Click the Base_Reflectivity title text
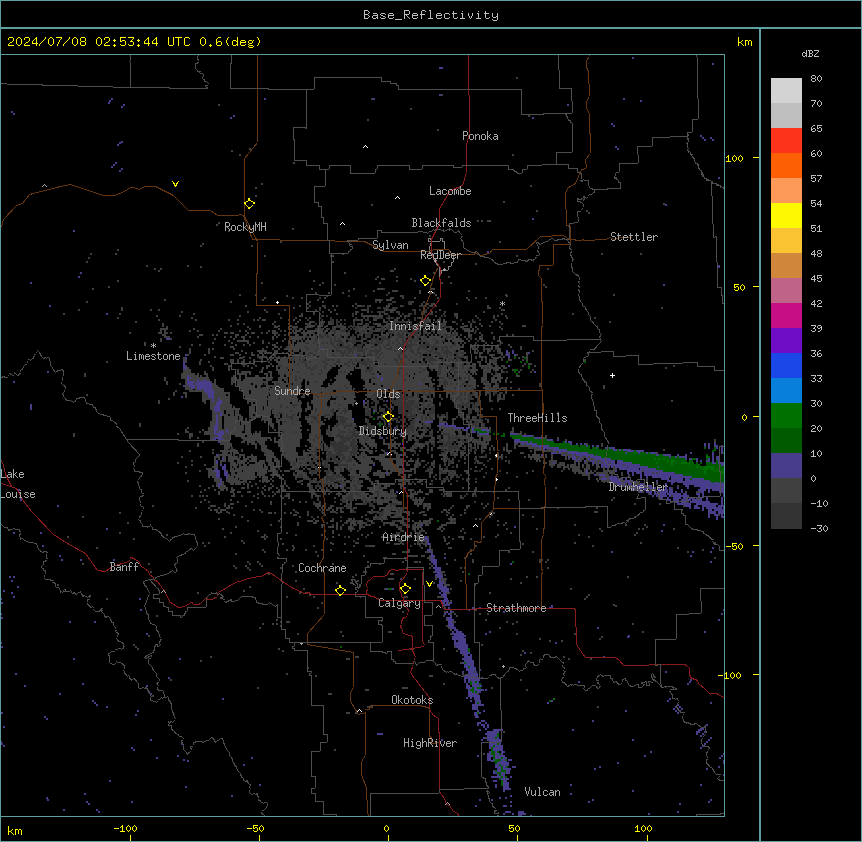This screenshot has width=862, height=842. [x=431, y=15]
